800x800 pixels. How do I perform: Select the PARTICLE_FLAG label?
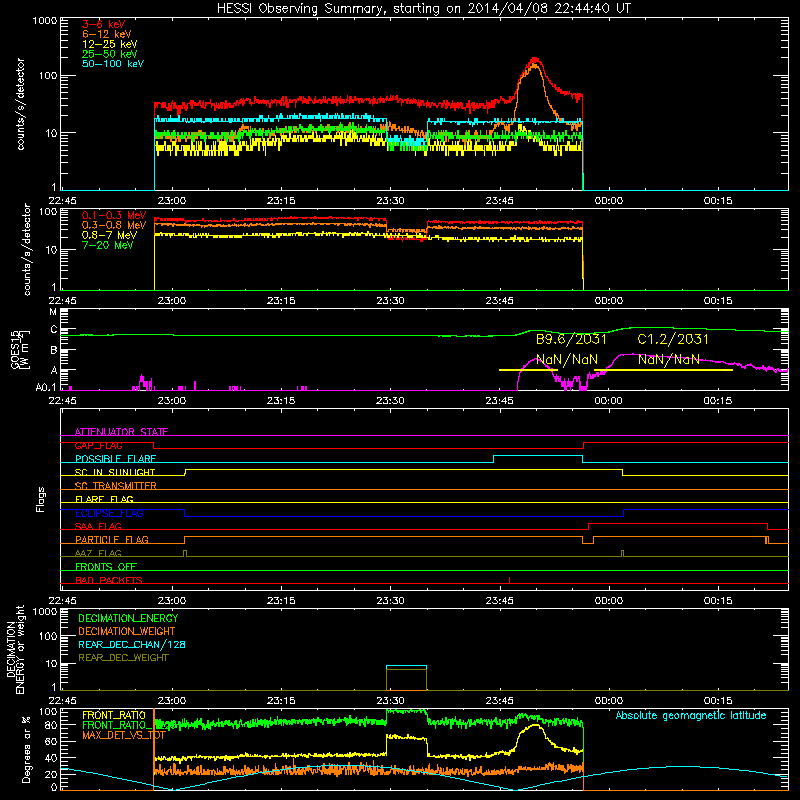pyautogui.click(x=112, y=539)
